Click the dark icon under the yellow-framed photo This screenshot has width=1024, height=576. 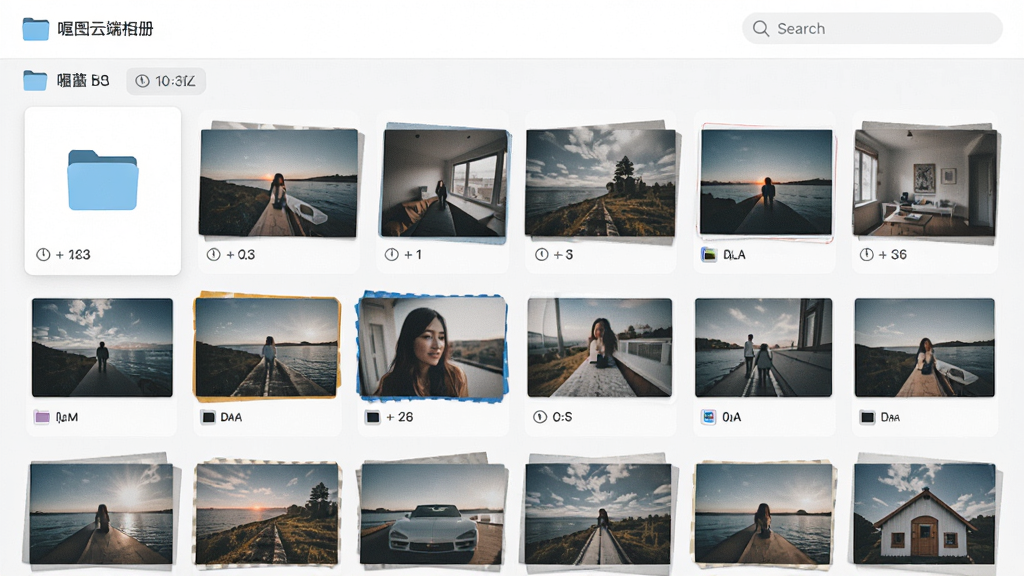[x=208, y=417]
